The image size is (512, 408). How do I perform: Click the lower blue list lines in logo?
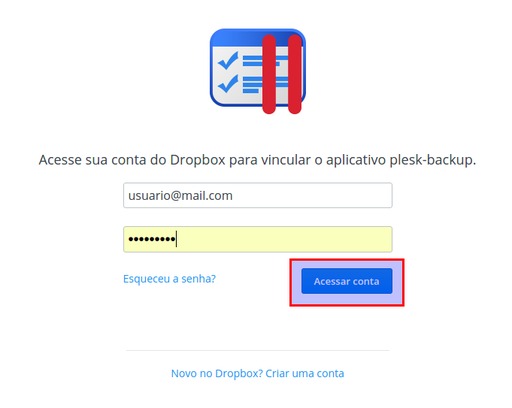click(x=265, y=85)
